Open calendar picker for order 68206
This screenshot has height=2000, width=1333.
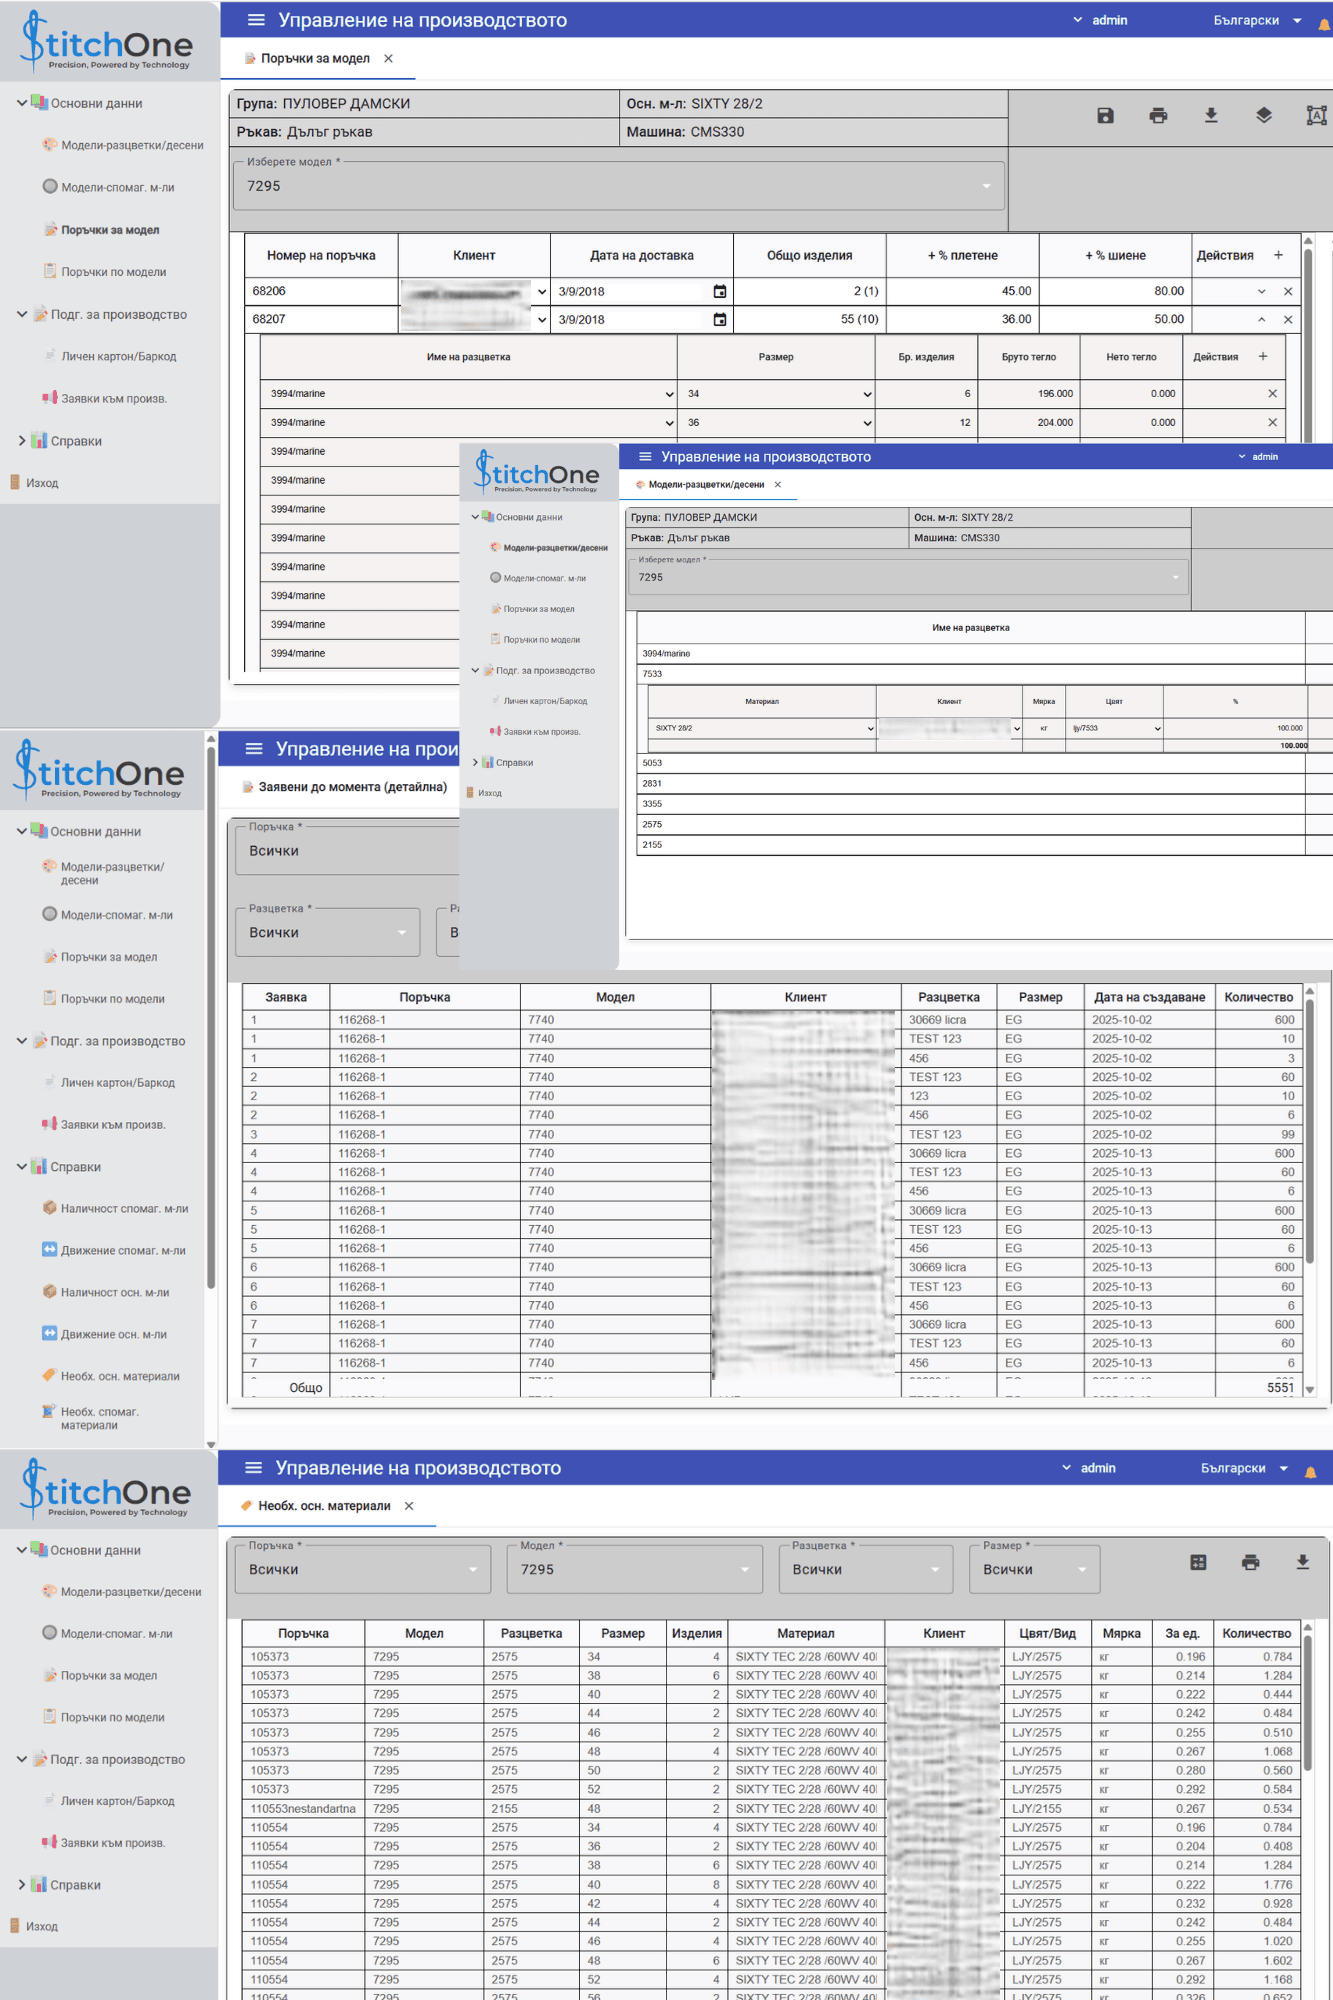[719, 292]
